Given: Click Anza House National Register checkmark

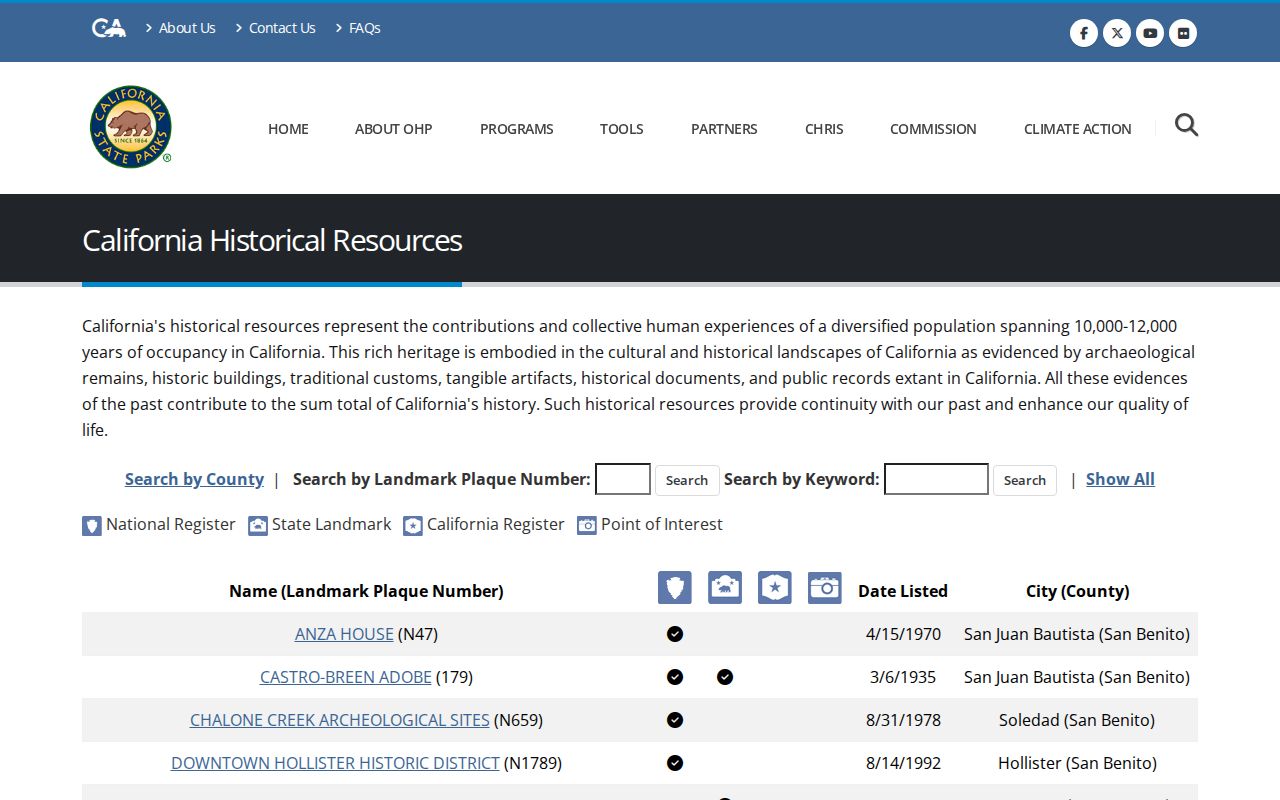Looking at the screenshot, I should coord(675,634).
